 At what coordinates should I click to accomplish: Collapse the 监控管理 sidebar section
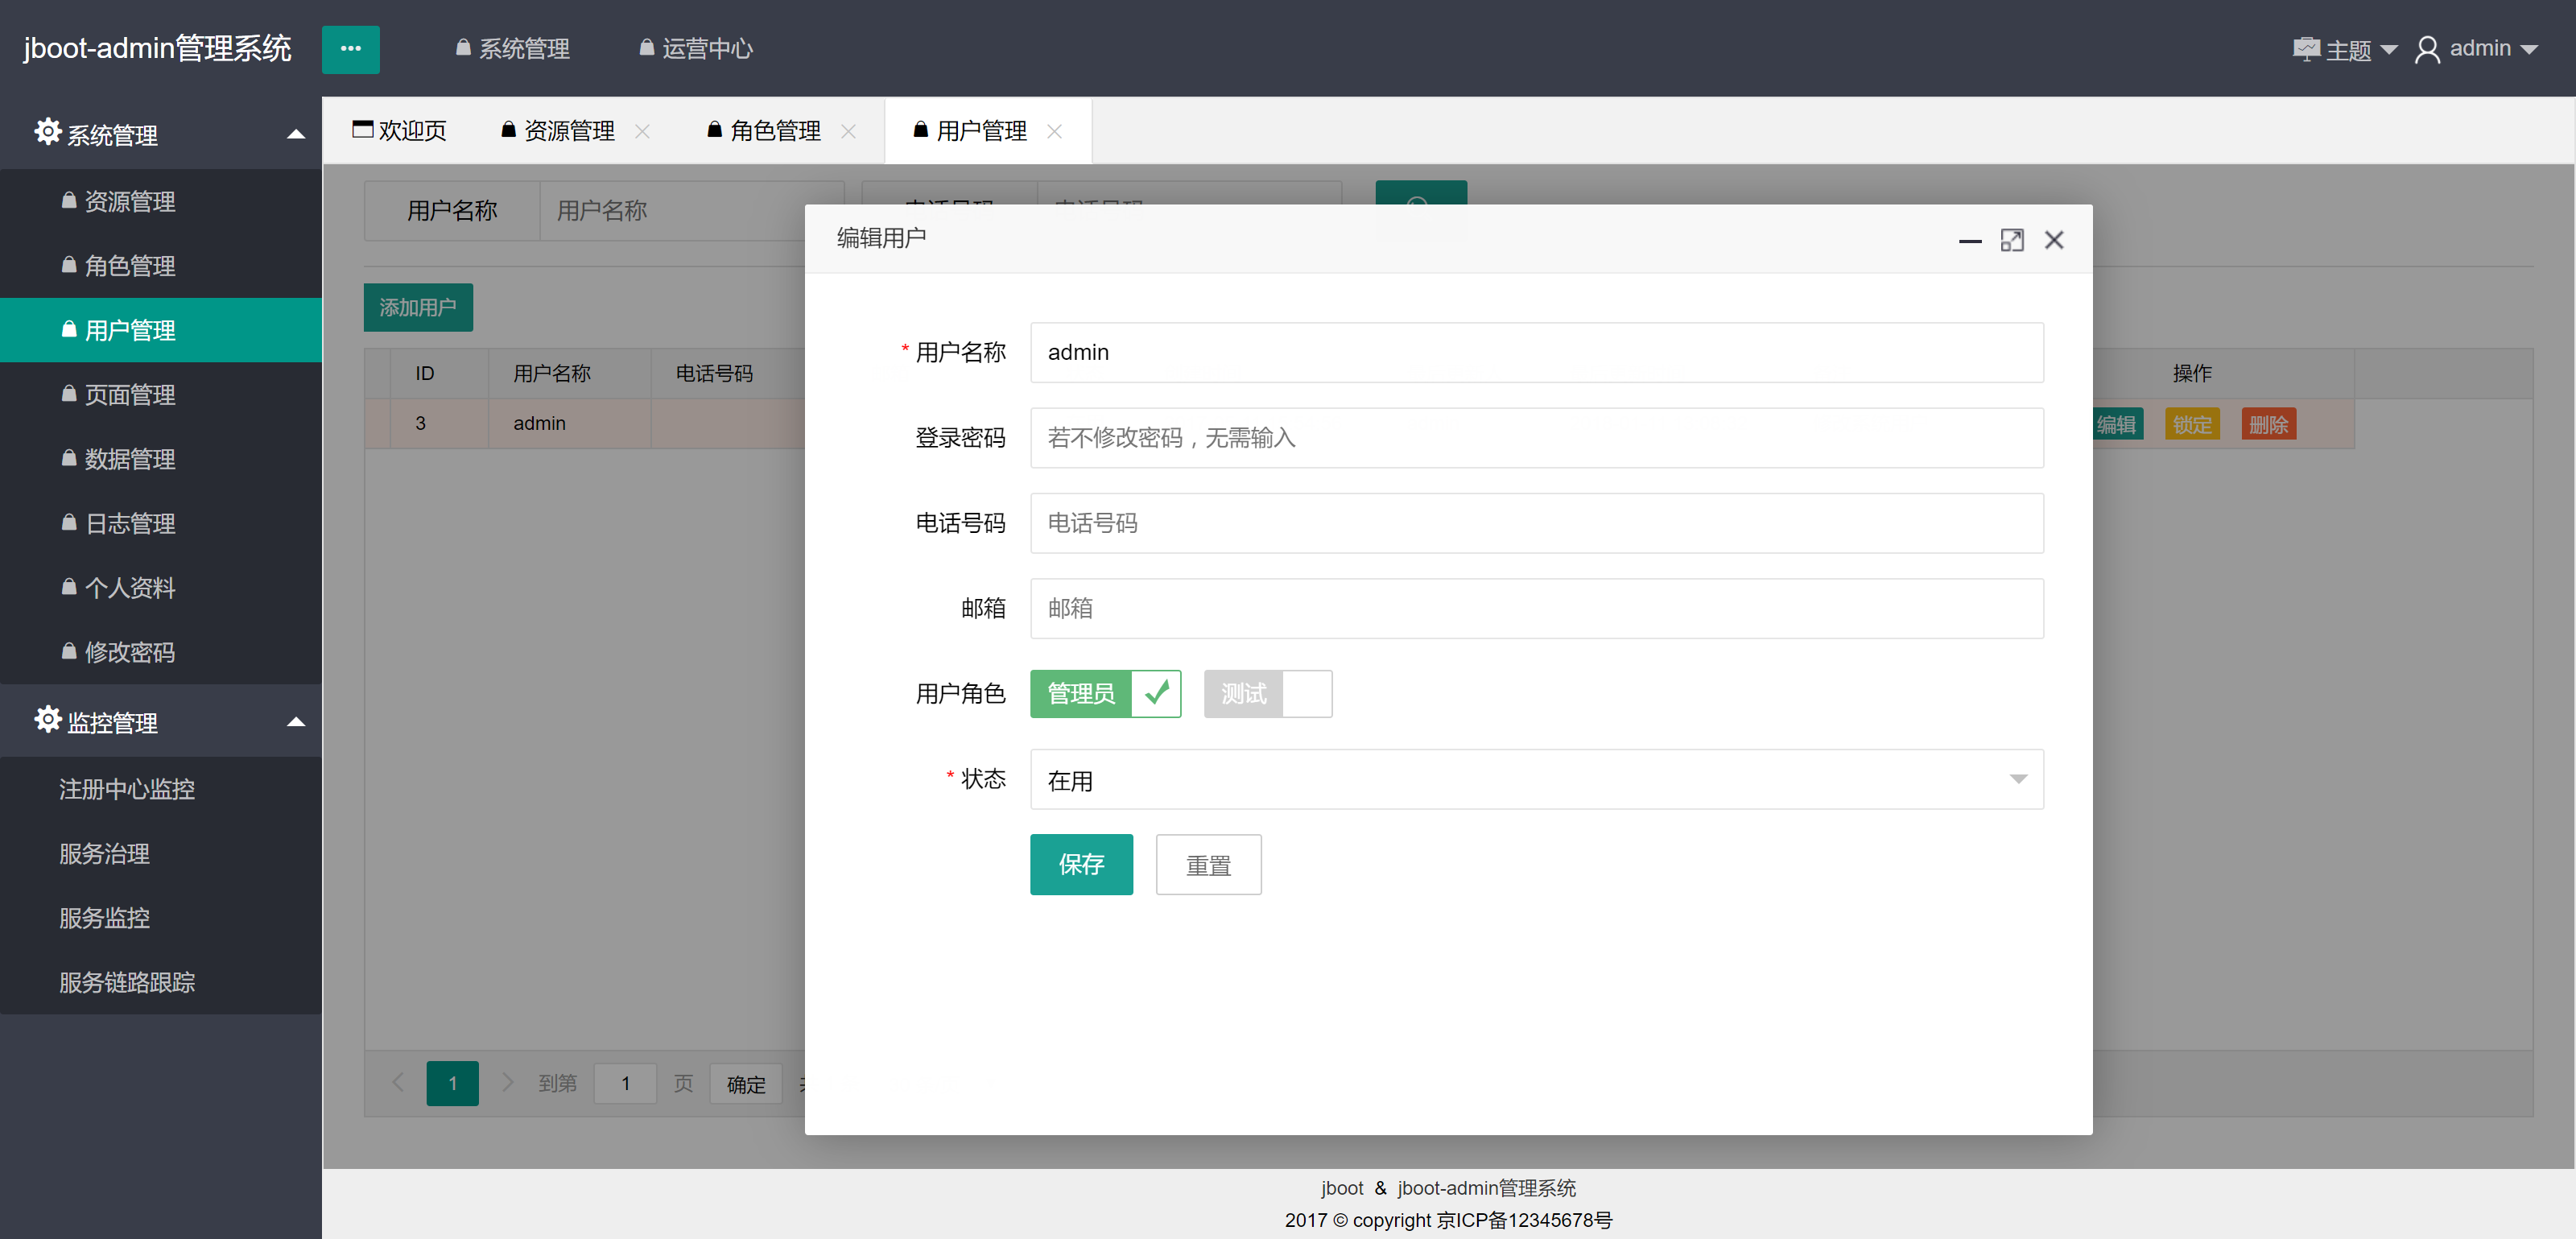pyautogui.click(x=295, y=722)
